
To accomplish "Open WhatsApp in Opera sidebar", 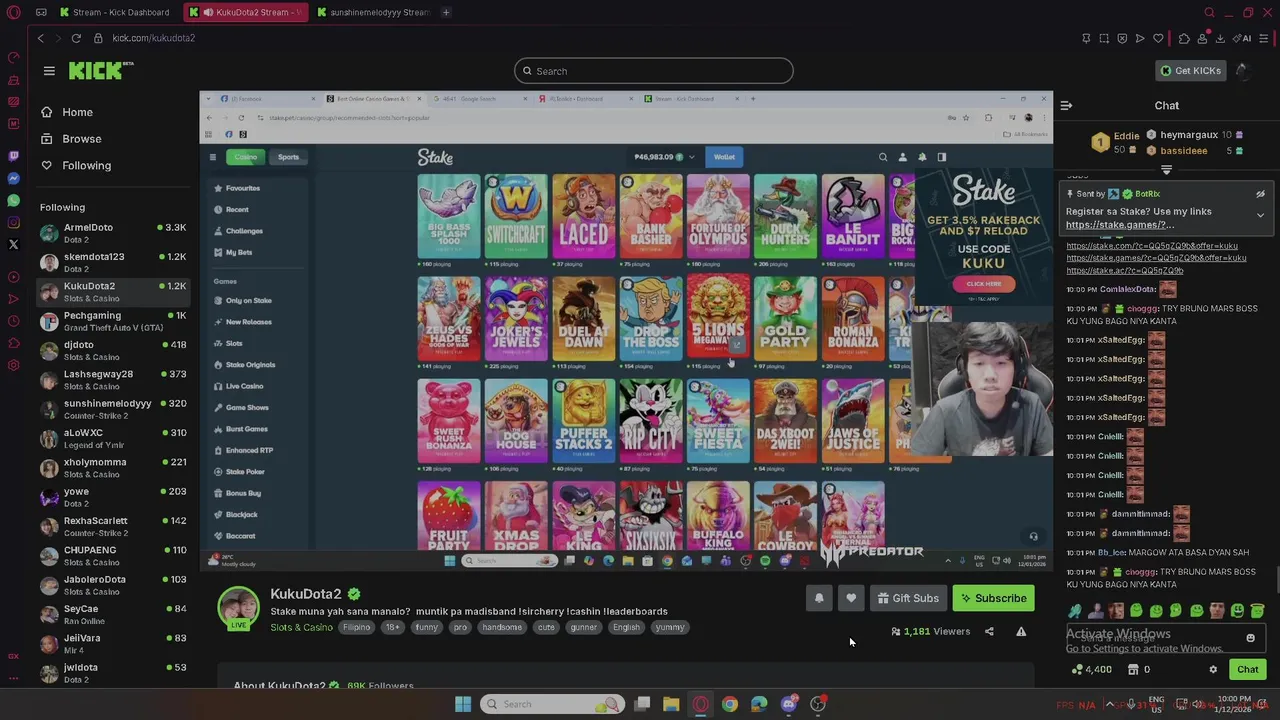I will pos(13,200).
